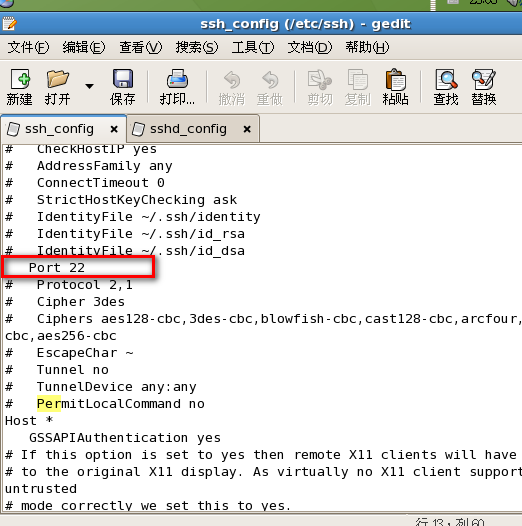Click the 'Host *' line
This screenshot has width=522, height=526.
tap(29, 421)
